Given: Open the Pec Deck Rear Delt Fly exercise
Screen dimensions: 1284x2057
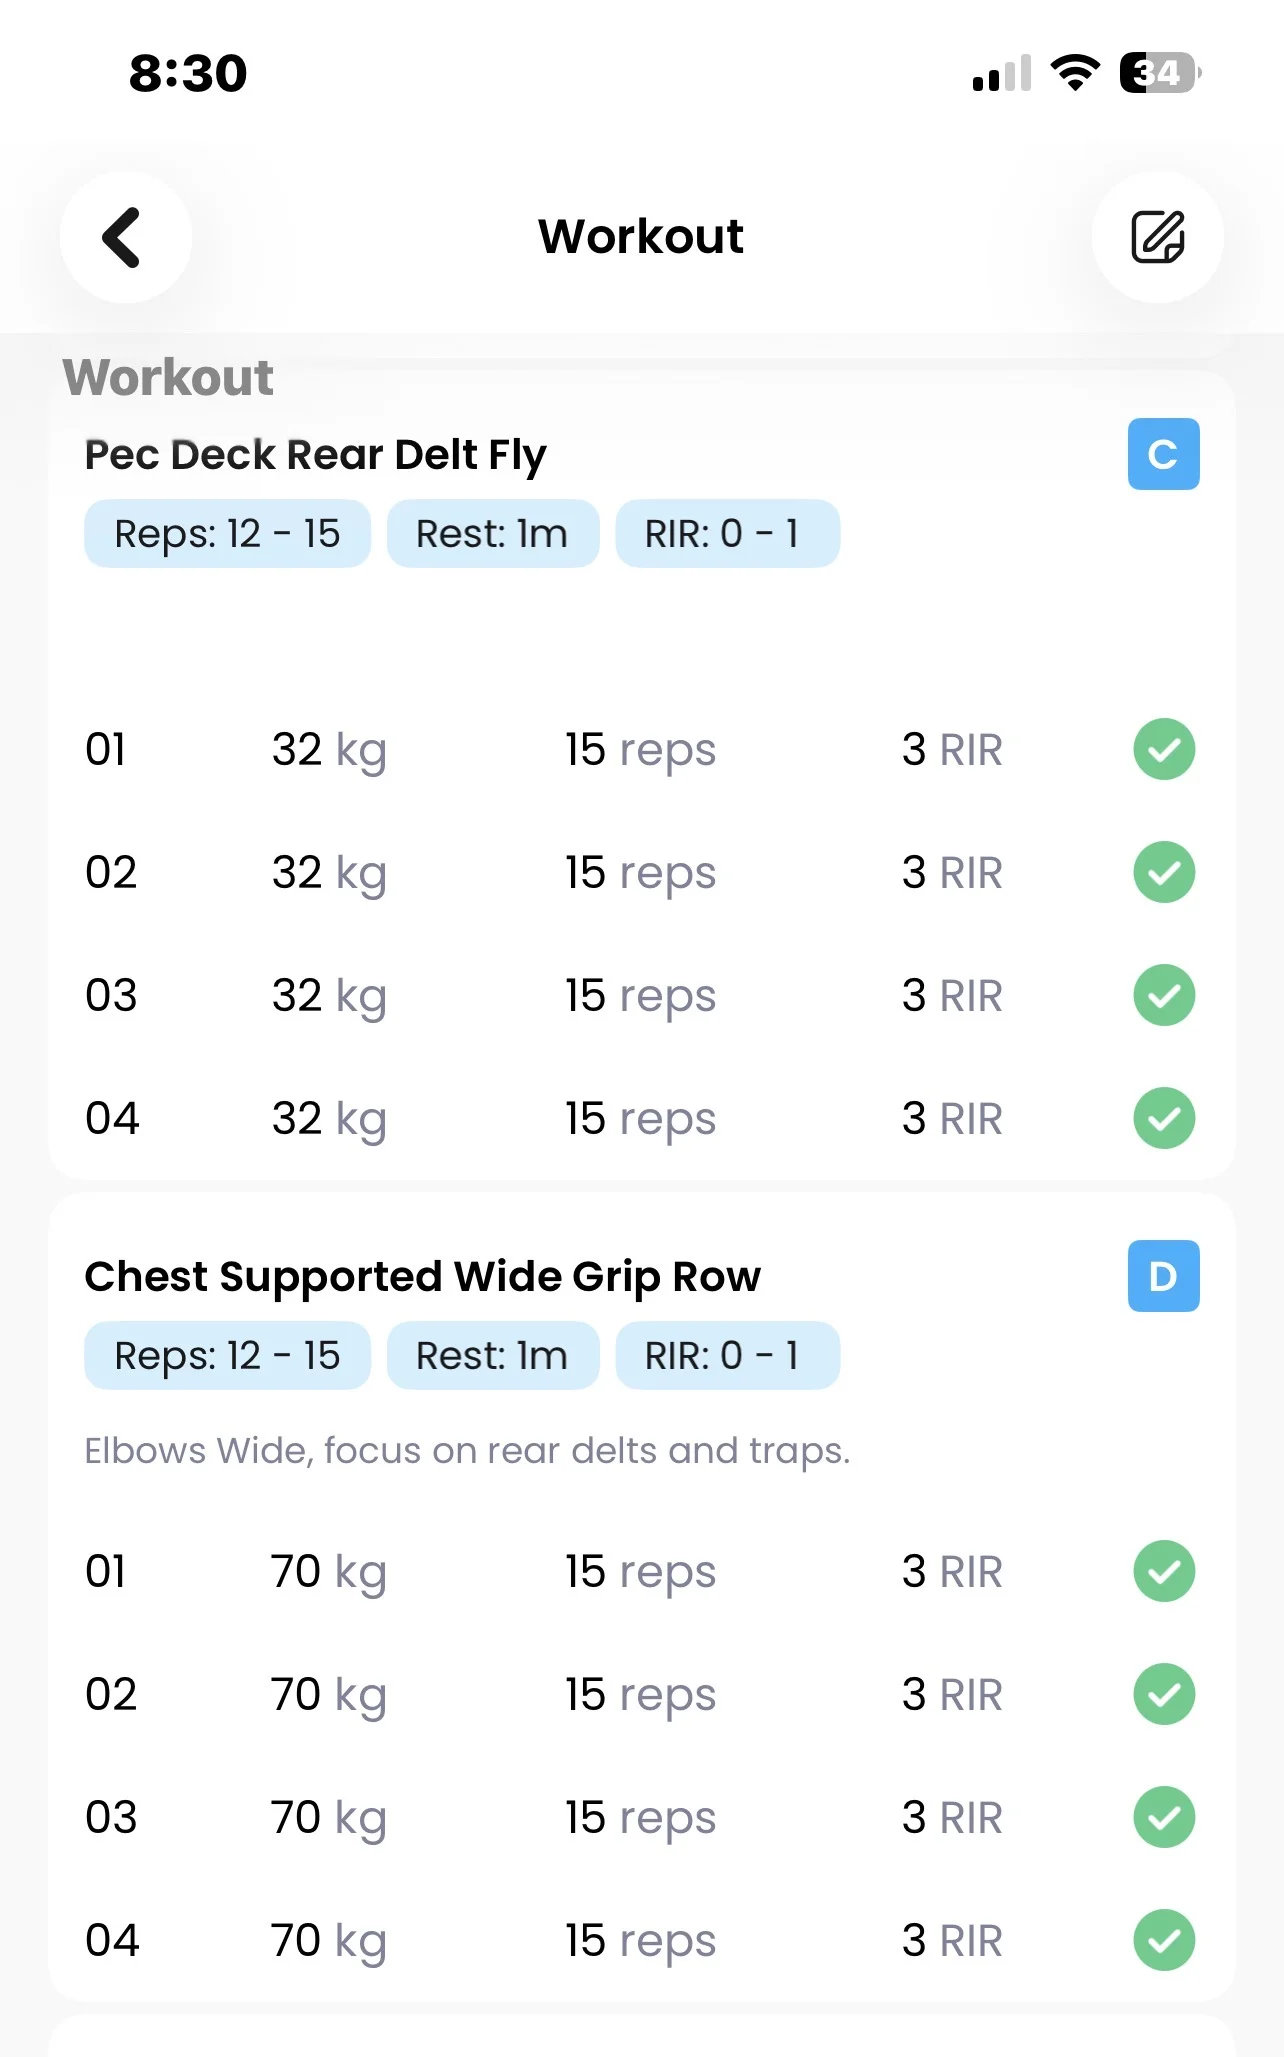Looking at the screenshot, I should (316, 455).
